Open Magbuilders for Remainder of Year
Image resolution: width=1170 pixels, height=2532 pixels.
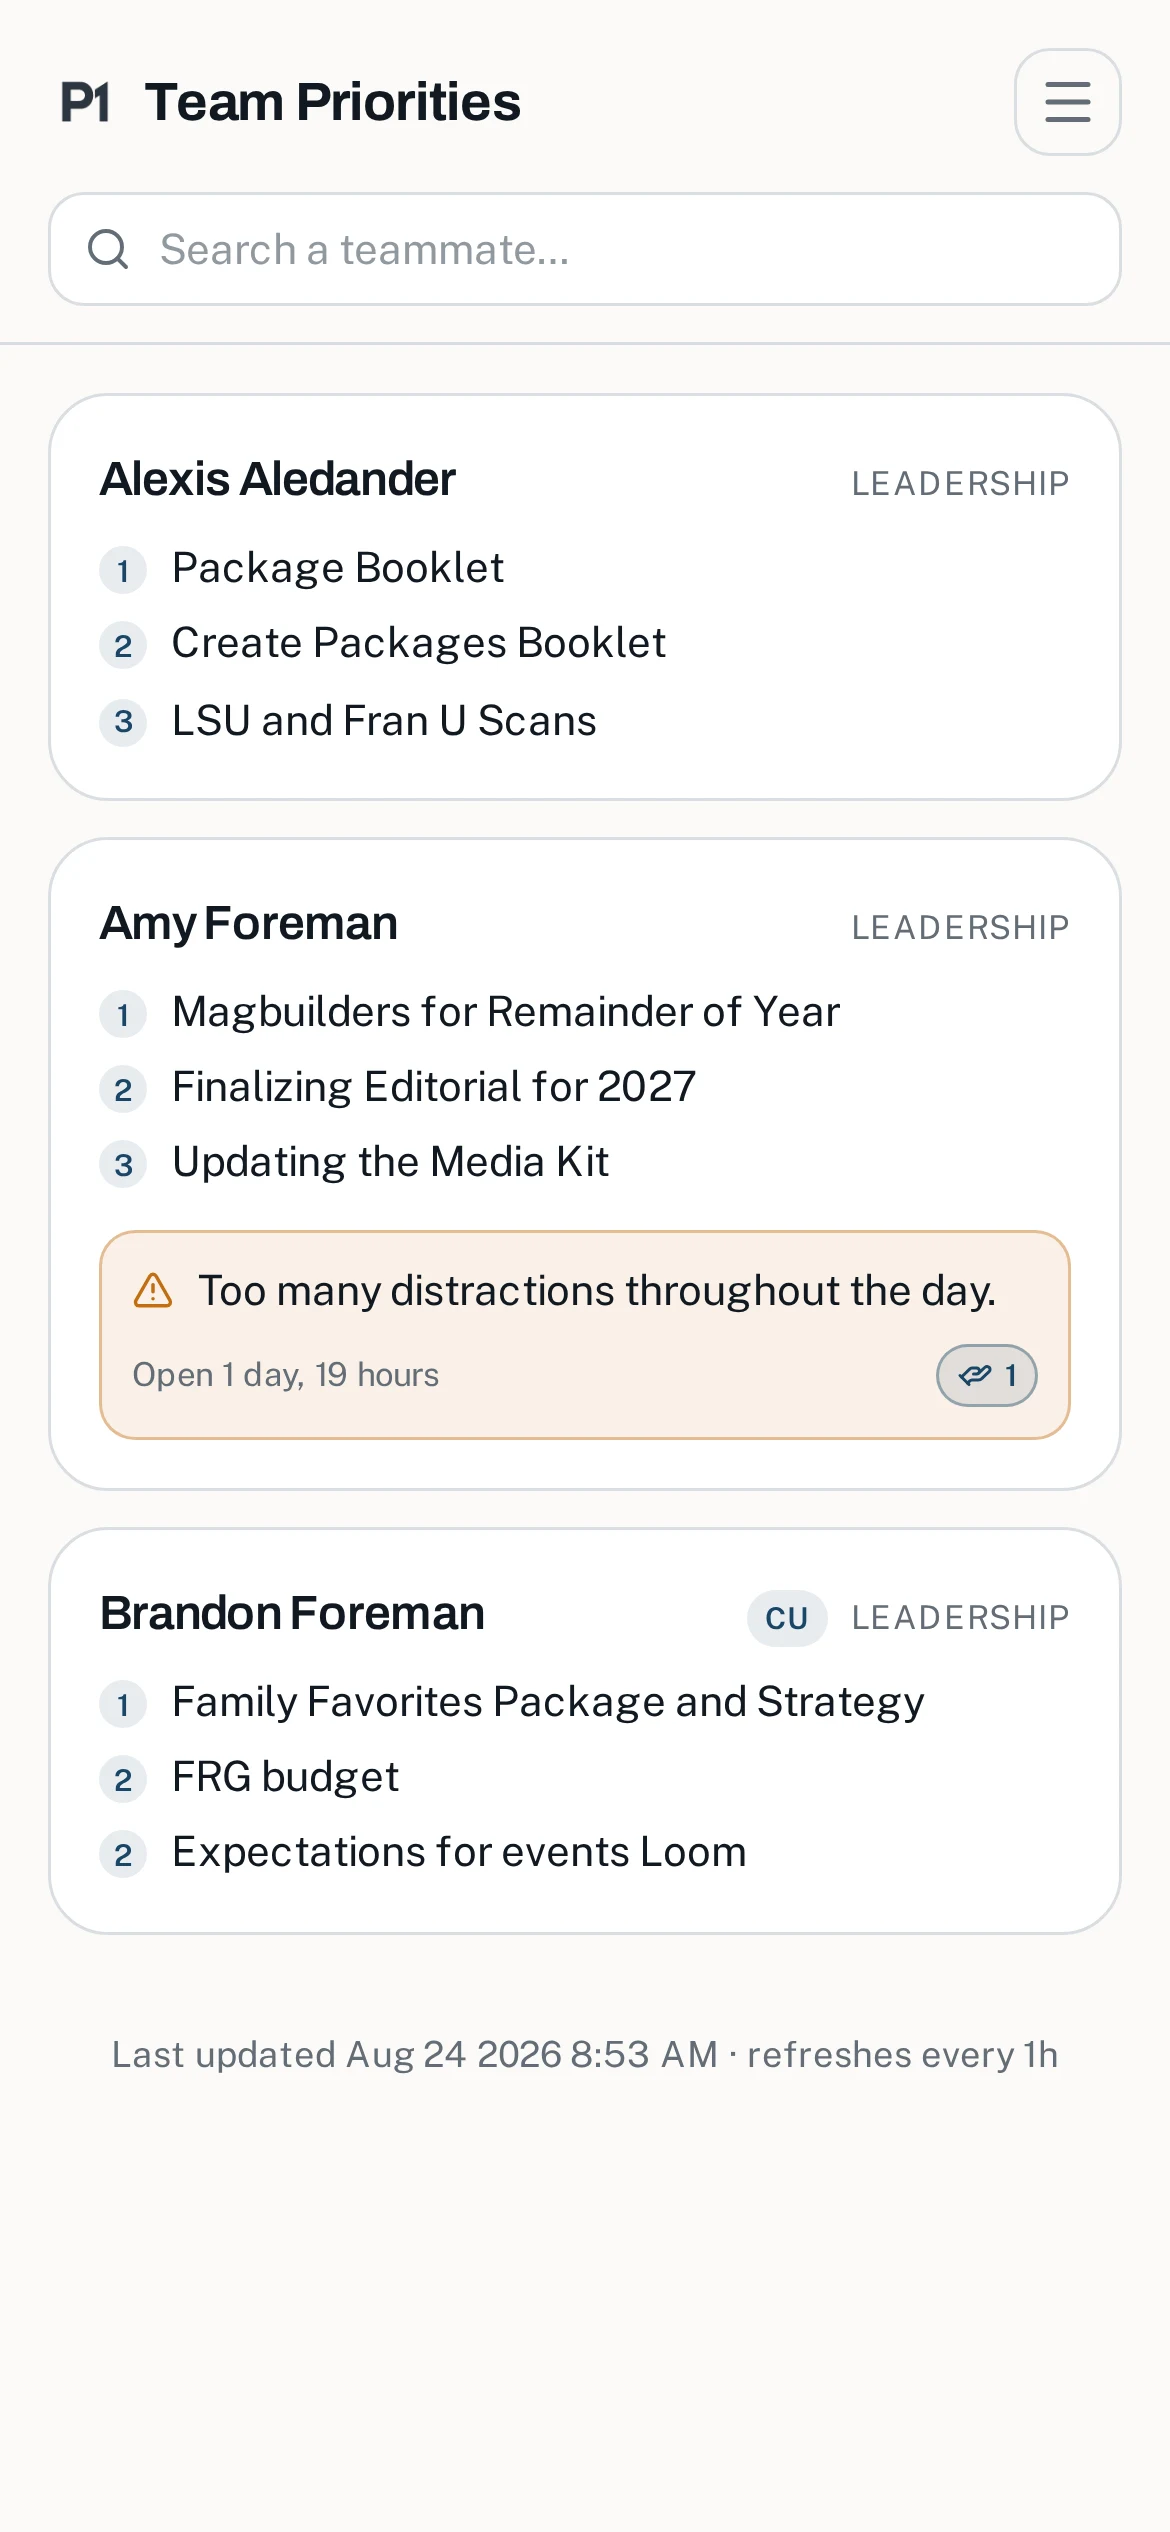coord(506,1012)
